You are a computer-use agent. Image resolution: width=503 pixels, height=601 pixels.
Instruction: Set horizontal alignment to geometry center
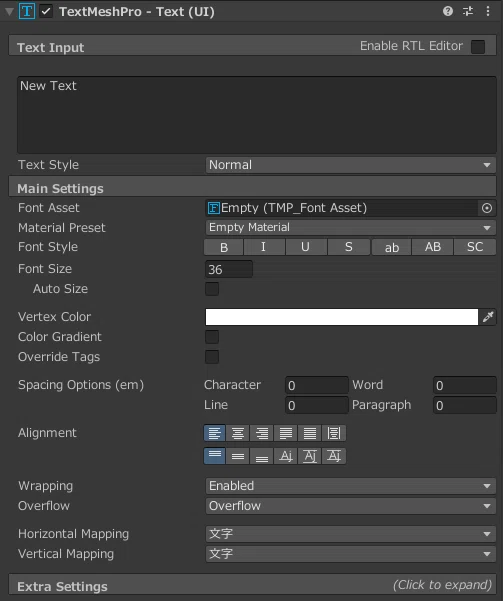[x=334, y=433]
